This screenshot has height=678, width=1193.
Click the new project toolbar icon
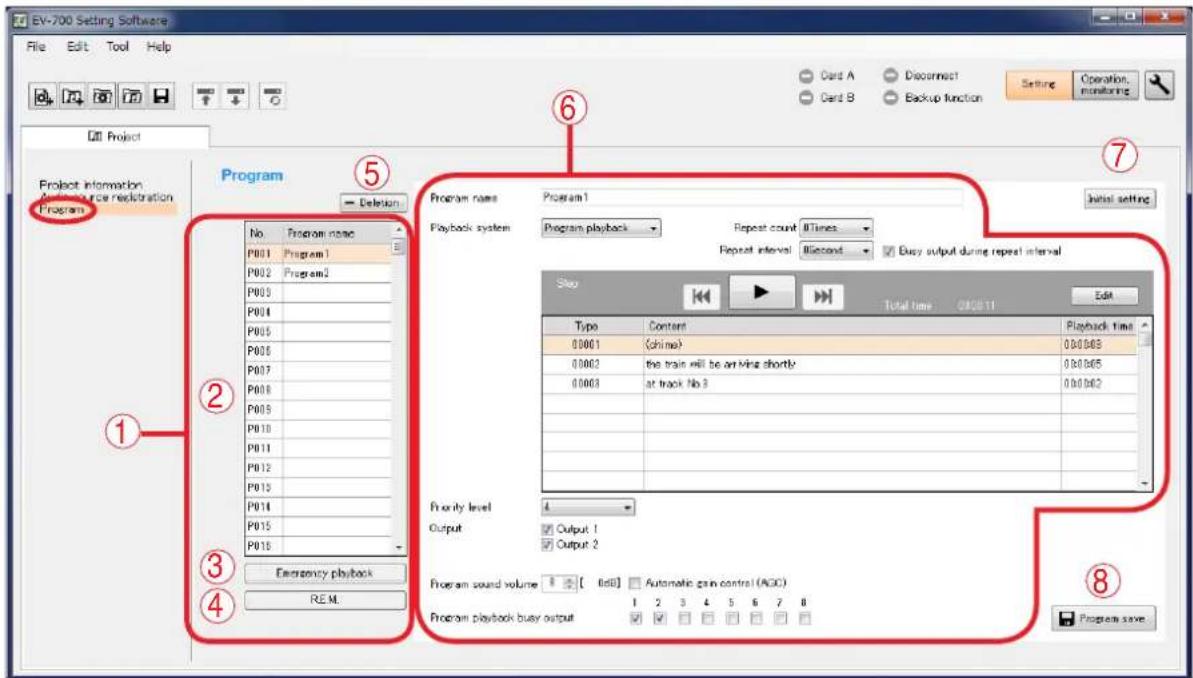point(44,97)
